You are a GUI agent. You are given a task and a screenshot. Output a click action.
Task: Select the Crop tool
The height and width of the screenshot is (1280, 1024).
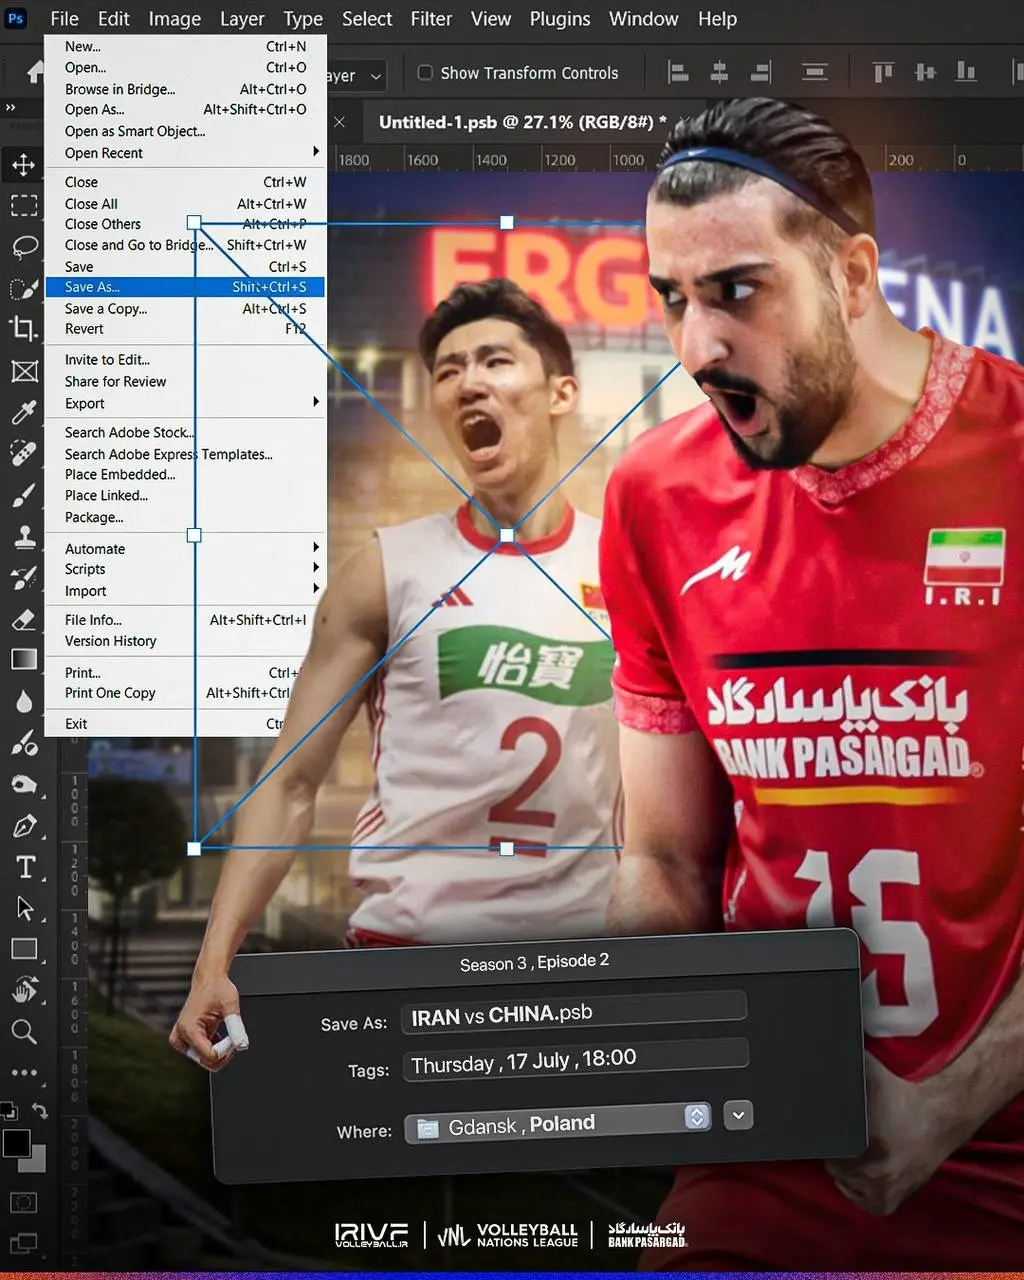tap(23, 329)
